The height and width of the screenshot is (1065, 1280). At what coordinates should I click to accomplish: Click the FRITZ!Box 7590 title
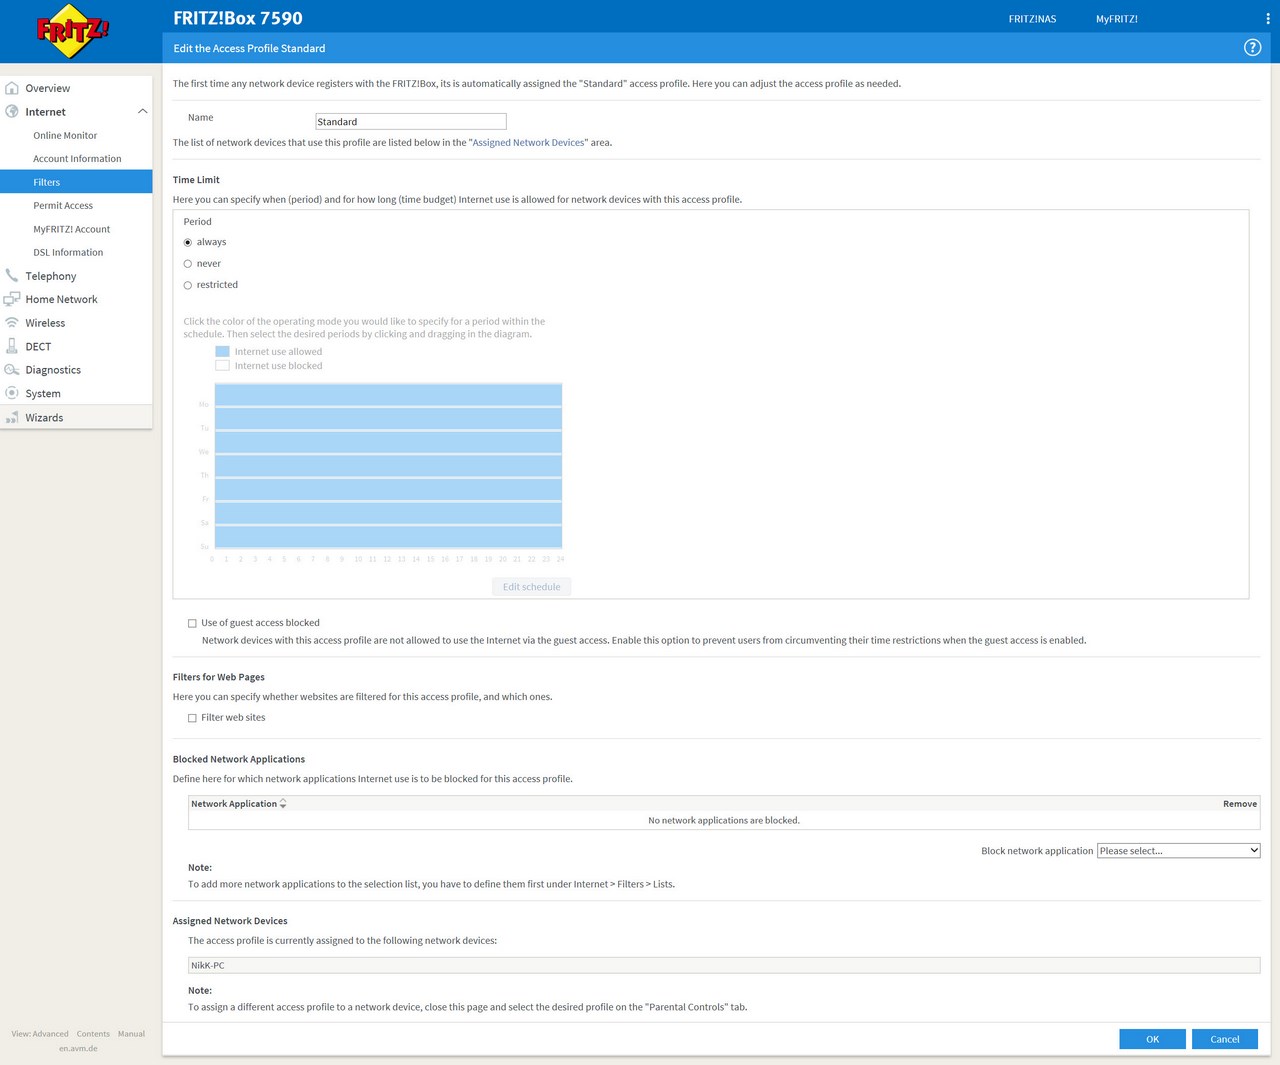(238, 18)
